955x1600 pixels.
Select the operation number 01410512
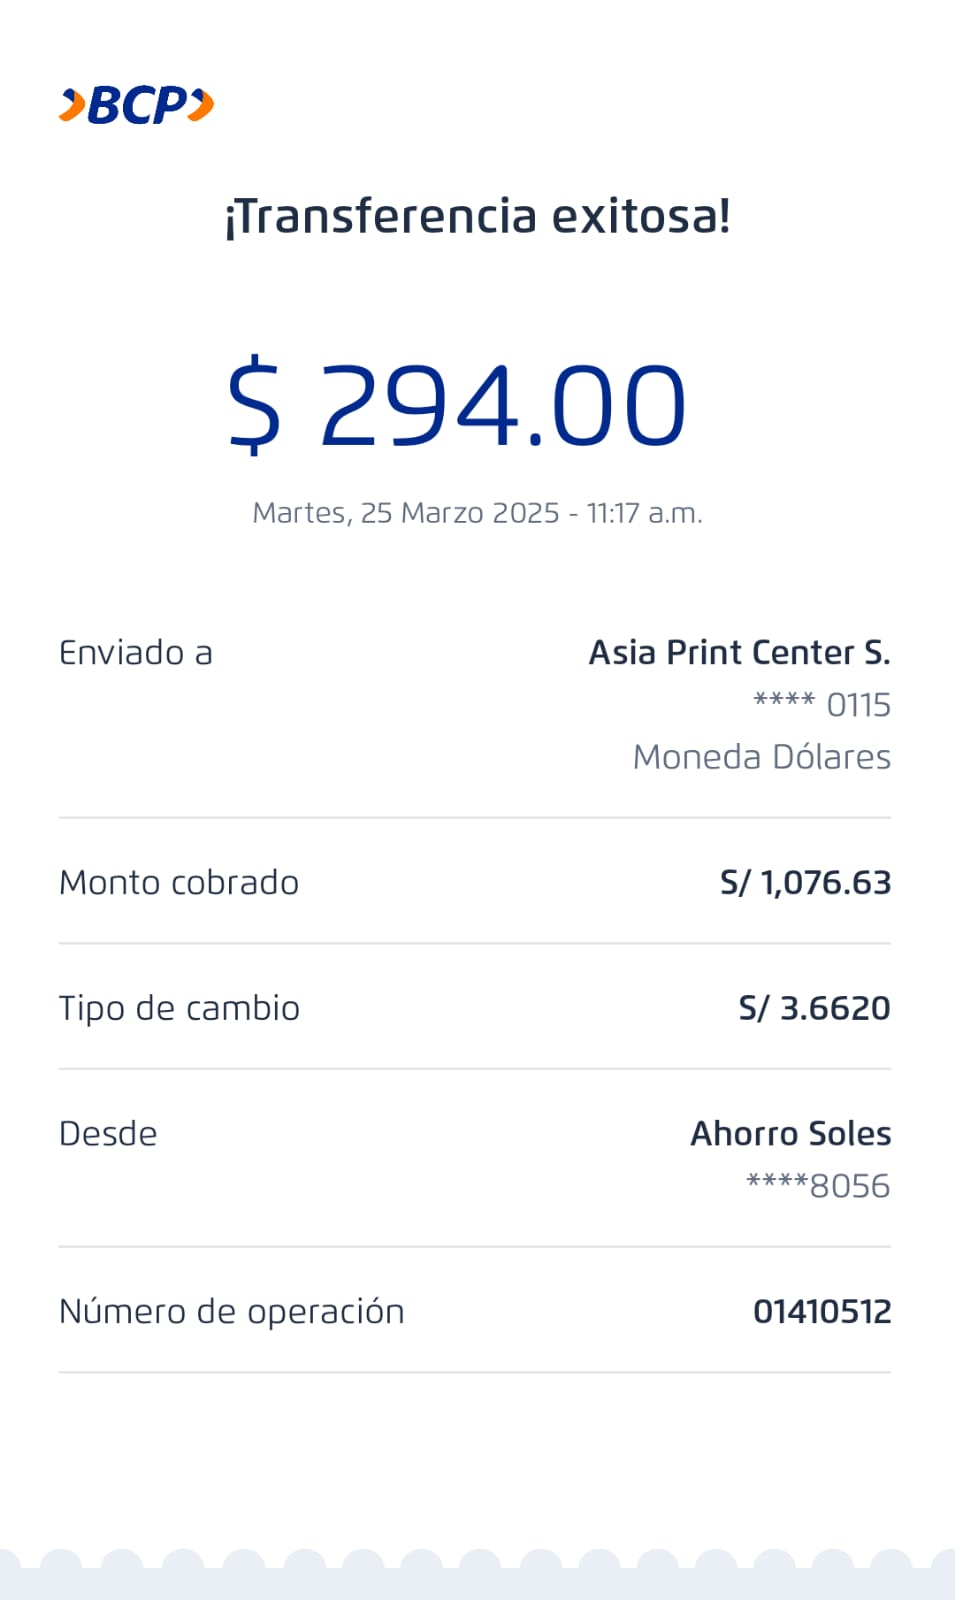click(822, 1311)
